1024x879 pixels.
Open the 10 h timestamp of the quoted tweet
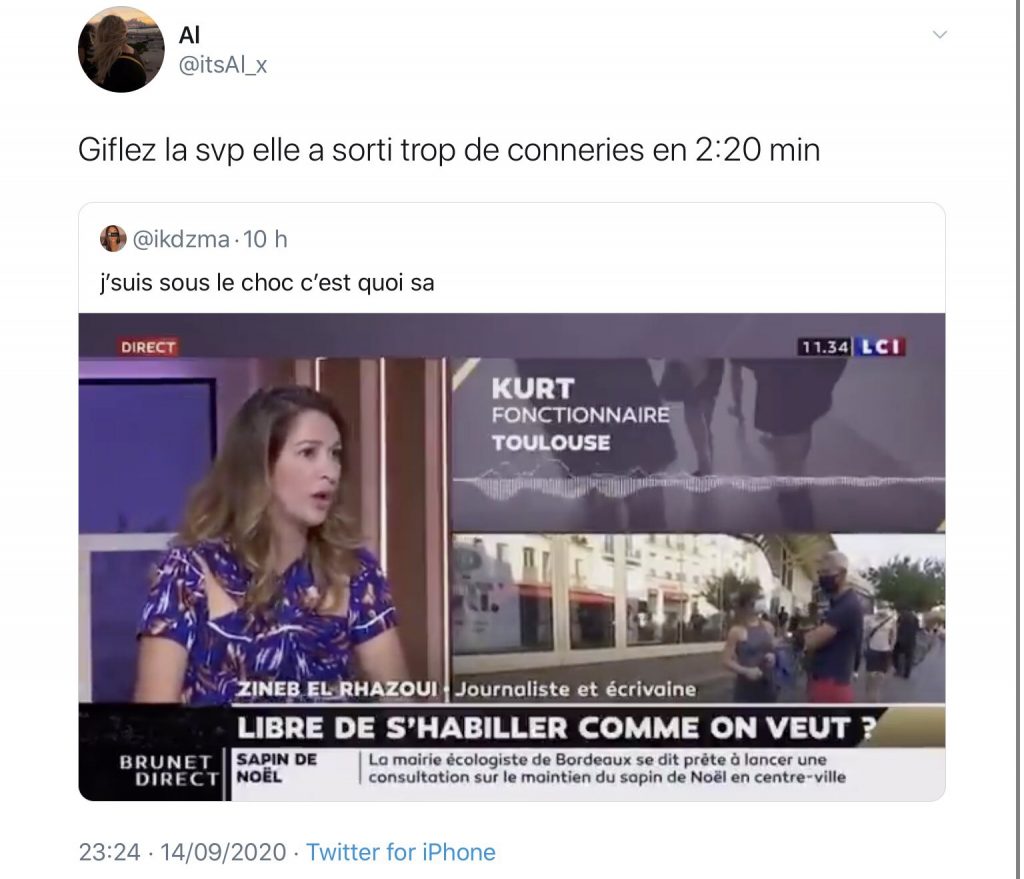(264, 240)
